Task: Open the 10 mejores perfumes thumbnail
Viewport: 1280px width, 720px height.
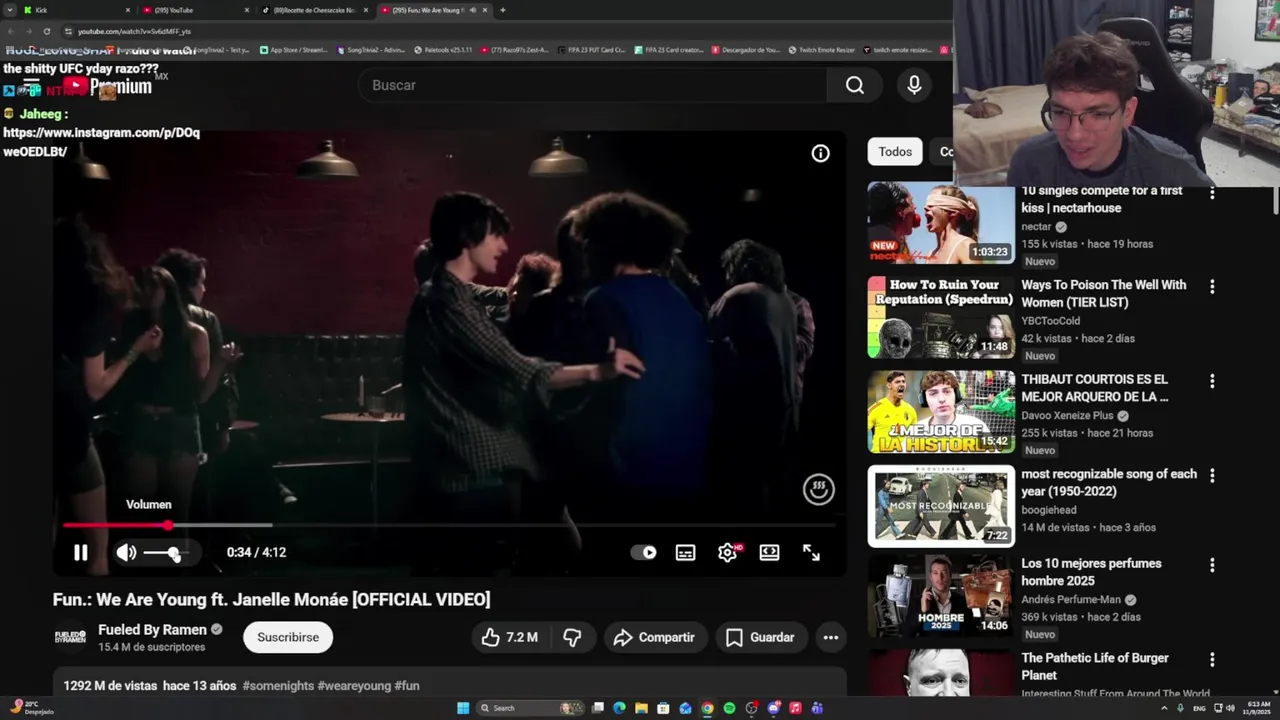Action: pyautogui.click(x=941, y=597)
